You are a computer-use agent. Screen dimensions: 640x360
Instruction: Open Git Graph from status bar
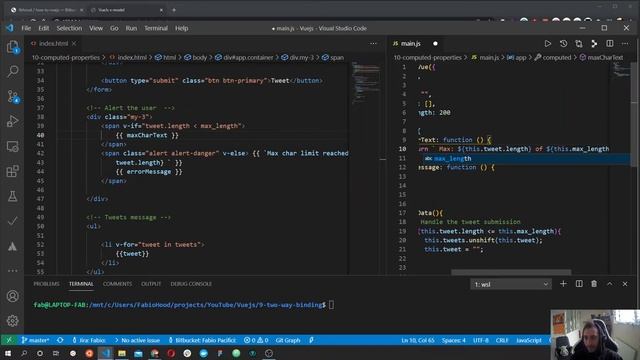[288, 340]
